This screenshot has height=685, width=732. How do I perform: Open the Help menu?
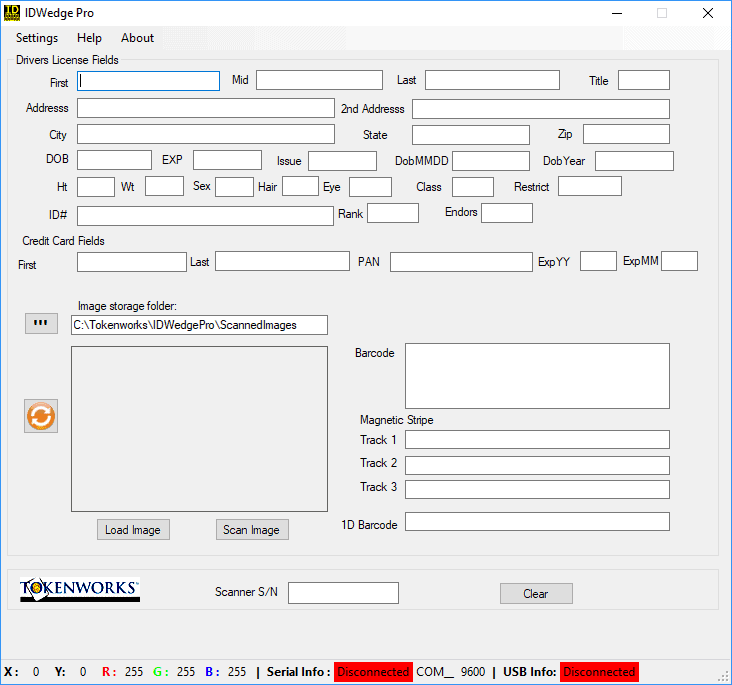pyautogui.click(x=89, y=38)
